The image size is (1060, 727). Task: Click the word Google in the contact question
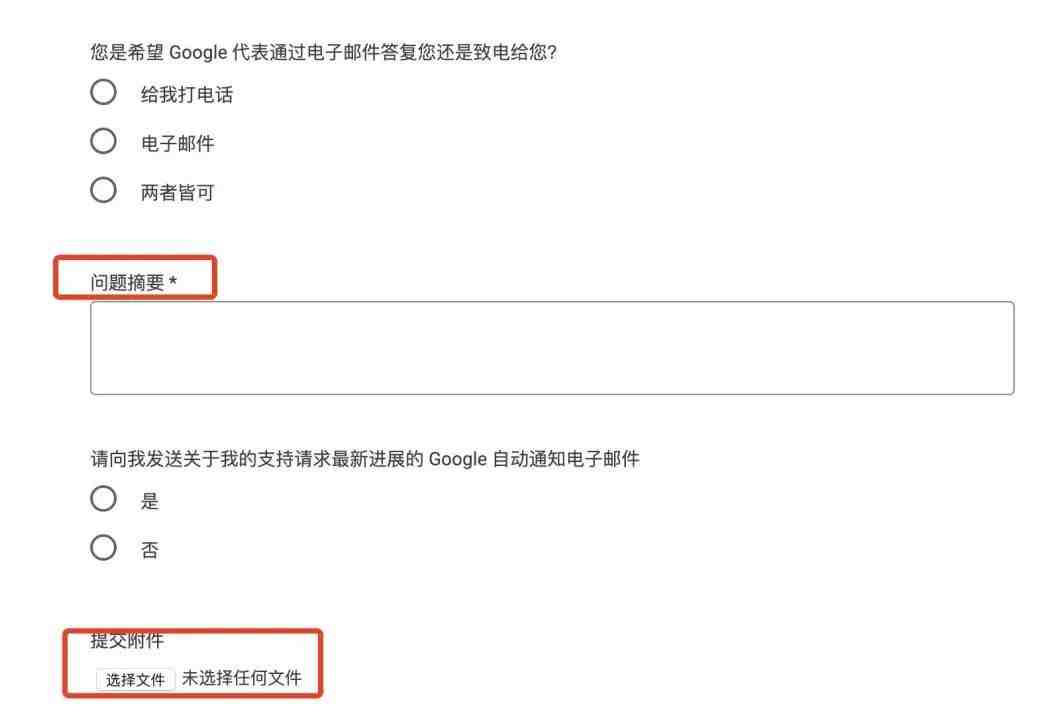[x=197, y=52]
